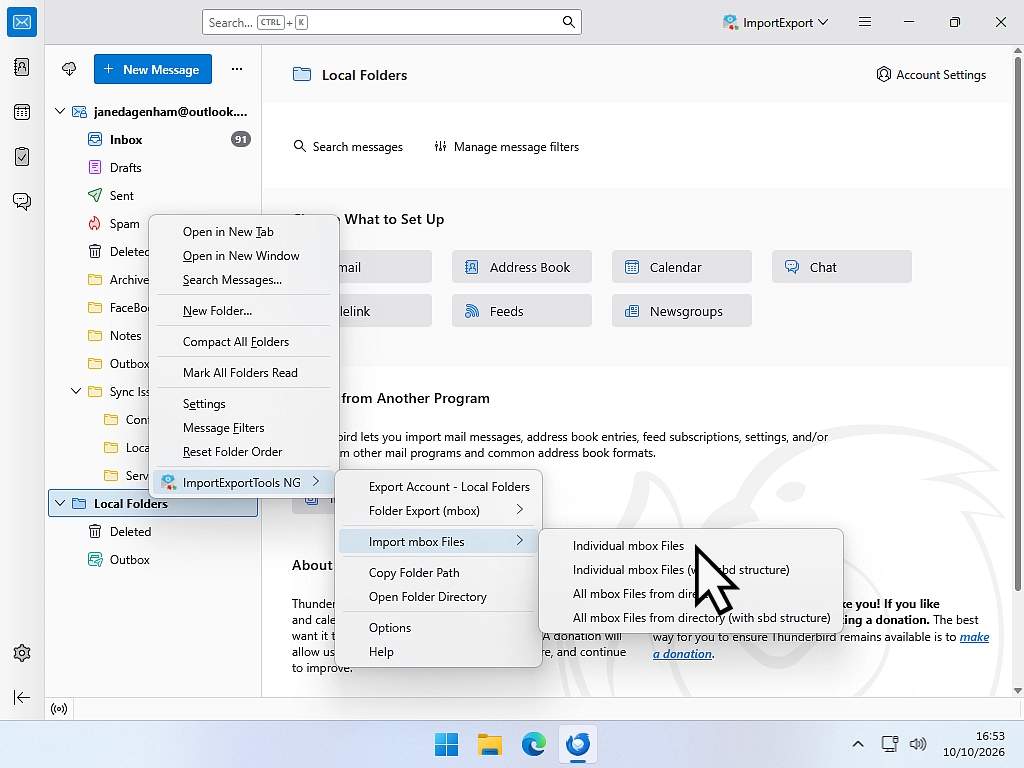This screenshot has width=1024, height=768.
Task: Click the Newsgroups icon
Action: [632, 311]
